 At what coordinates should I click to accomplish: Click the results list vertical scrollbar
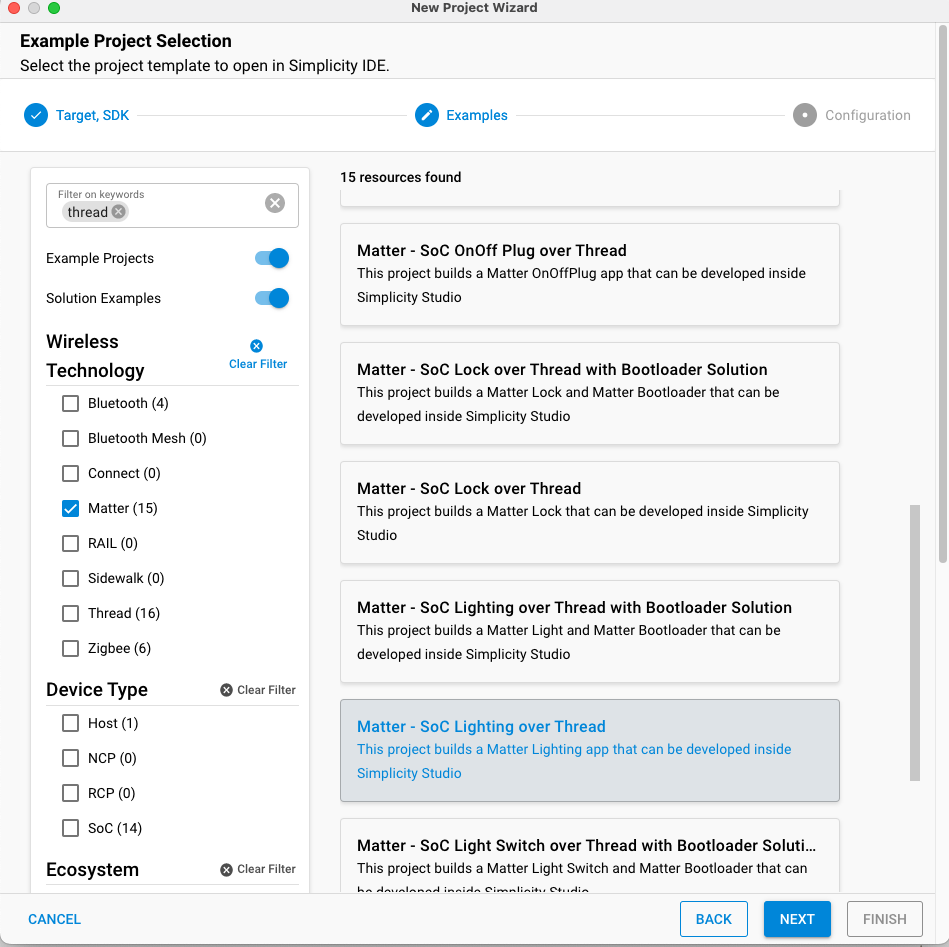click(x=914, y=642)
